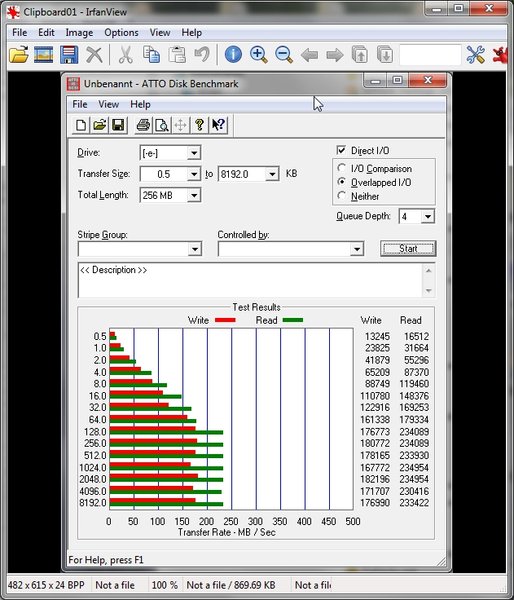514x600 pixels.
Task: Click the IrfanView settings wrench icon
Action: click(x=475, y=54)
